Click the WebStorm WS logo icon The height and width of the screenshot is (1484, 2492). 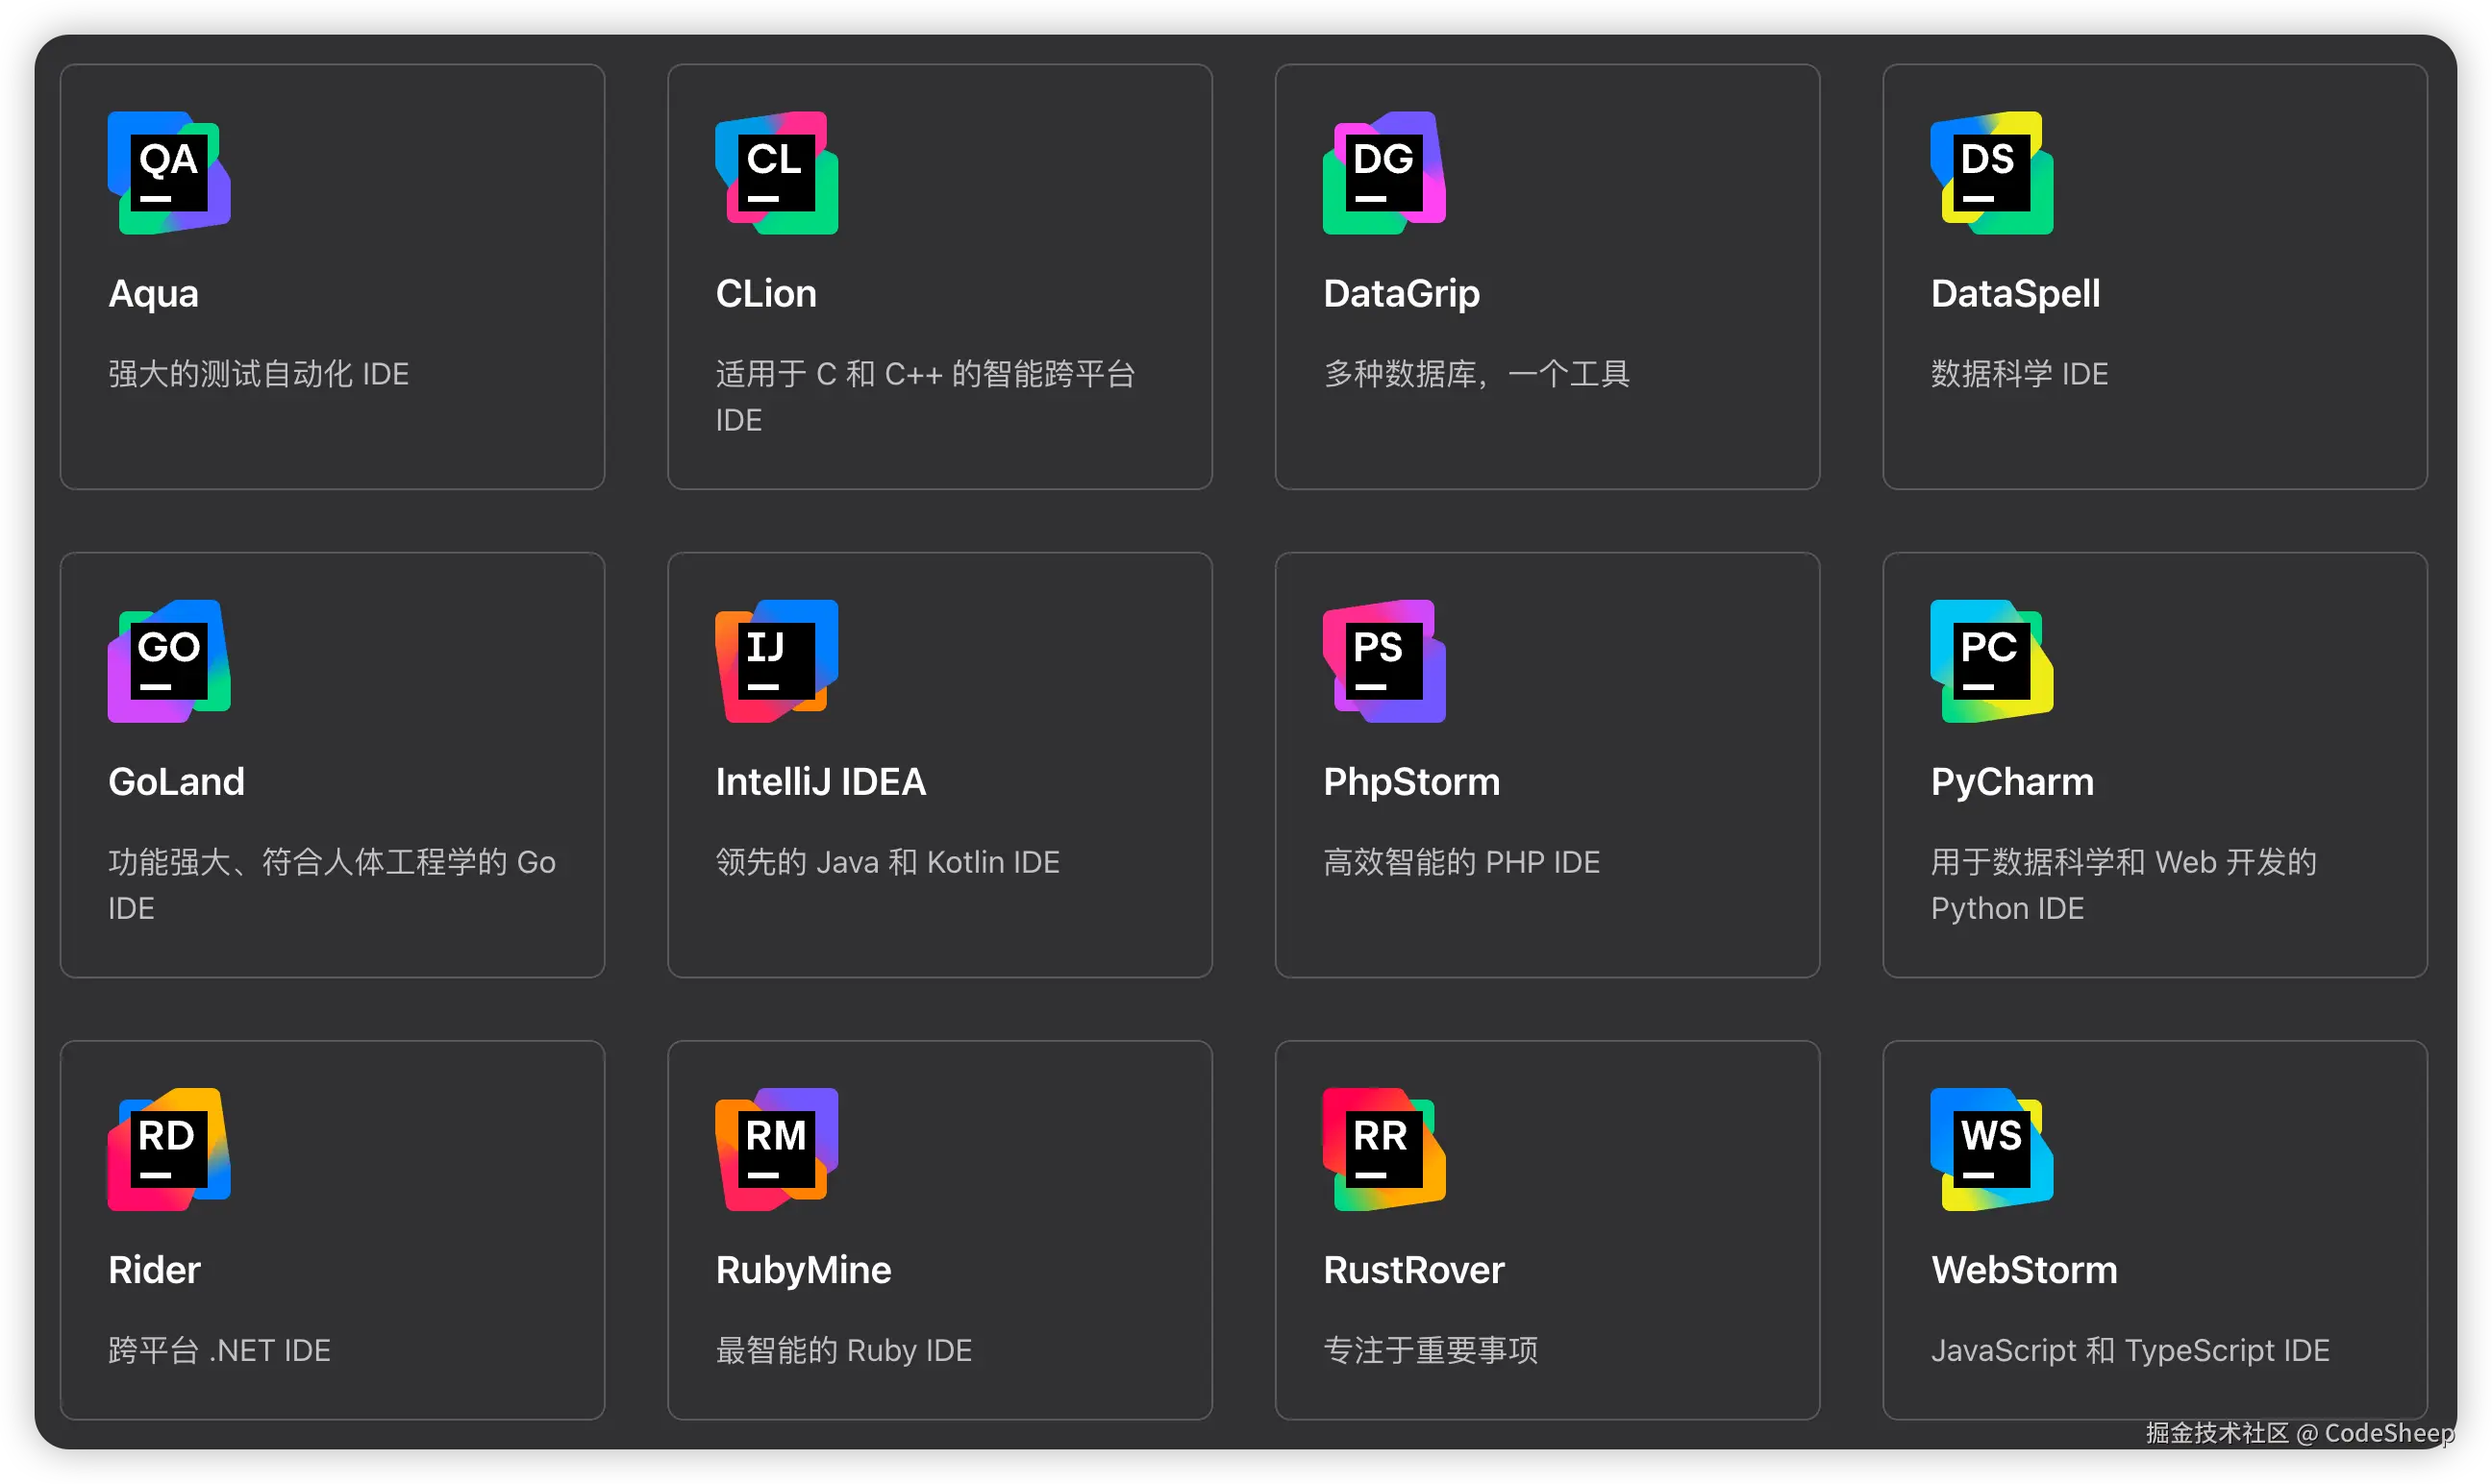[x=1991, y=1149]
